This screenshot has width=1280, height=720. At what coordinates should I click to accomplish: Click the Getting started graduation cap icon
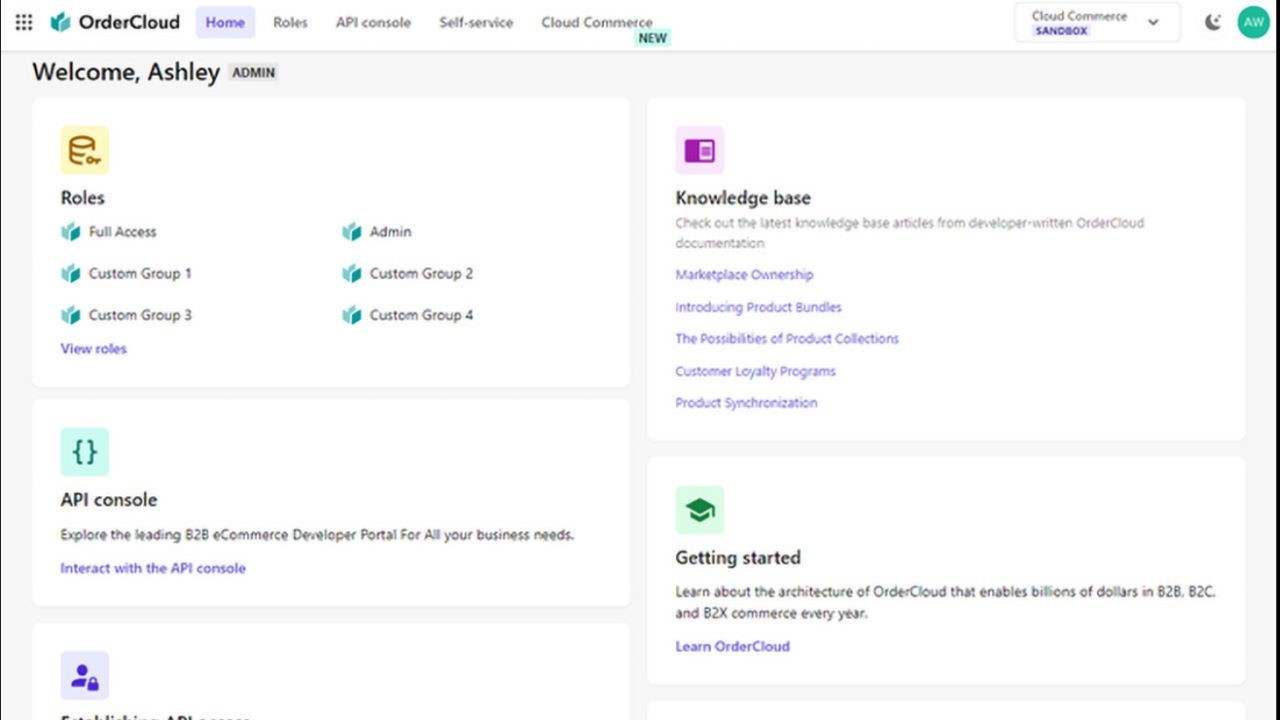tap(700, 510)
